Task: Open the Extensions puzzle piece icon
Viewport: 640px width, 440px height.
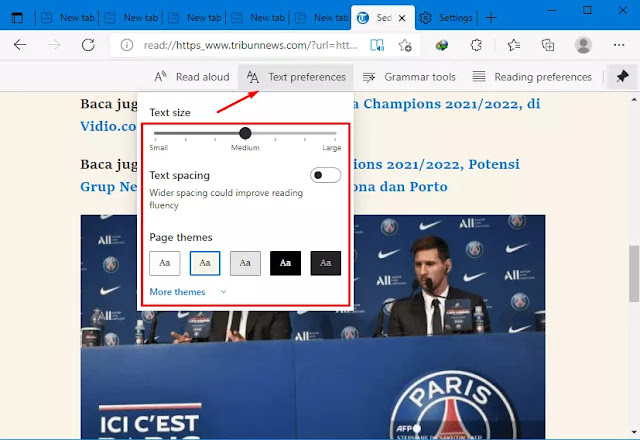Action: [476, 45]
